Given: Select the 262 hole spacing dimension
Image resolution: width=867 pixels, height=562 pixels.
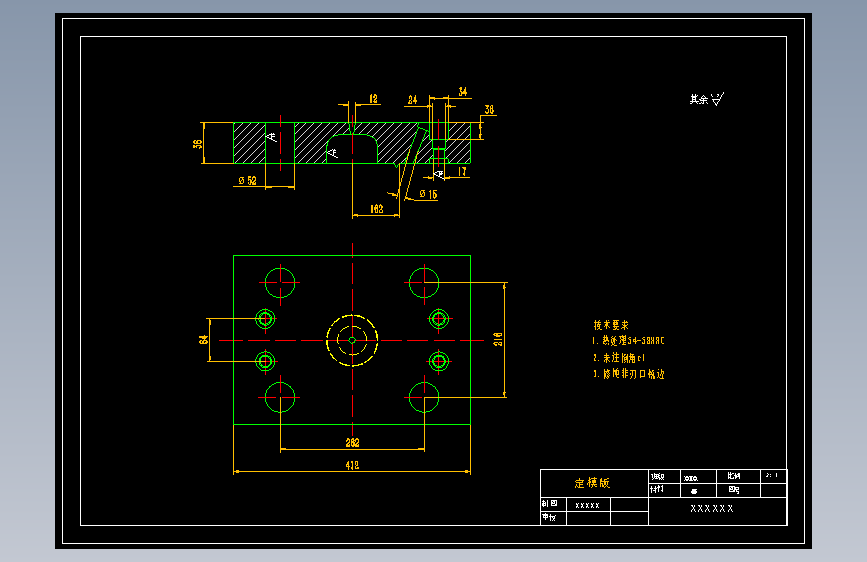Looking at the screenshot, I should [x=352, y=443].
